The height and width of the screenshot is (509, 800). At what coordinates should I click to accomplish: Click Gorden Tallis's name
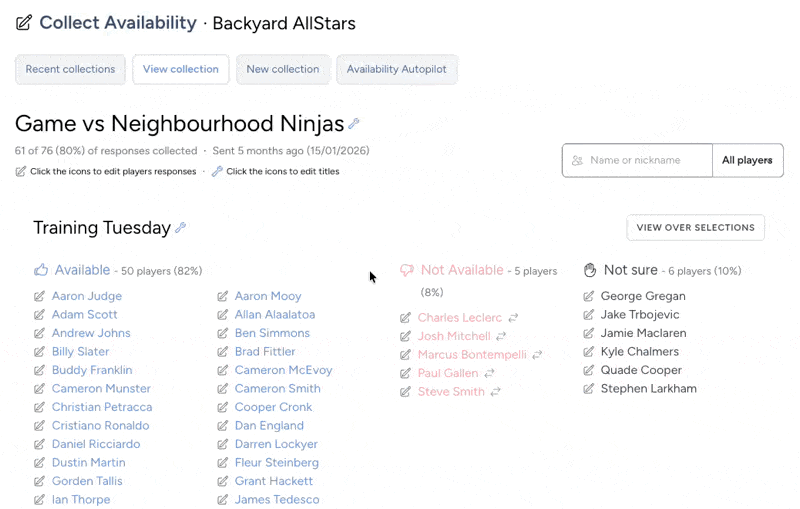click(87, 481)
